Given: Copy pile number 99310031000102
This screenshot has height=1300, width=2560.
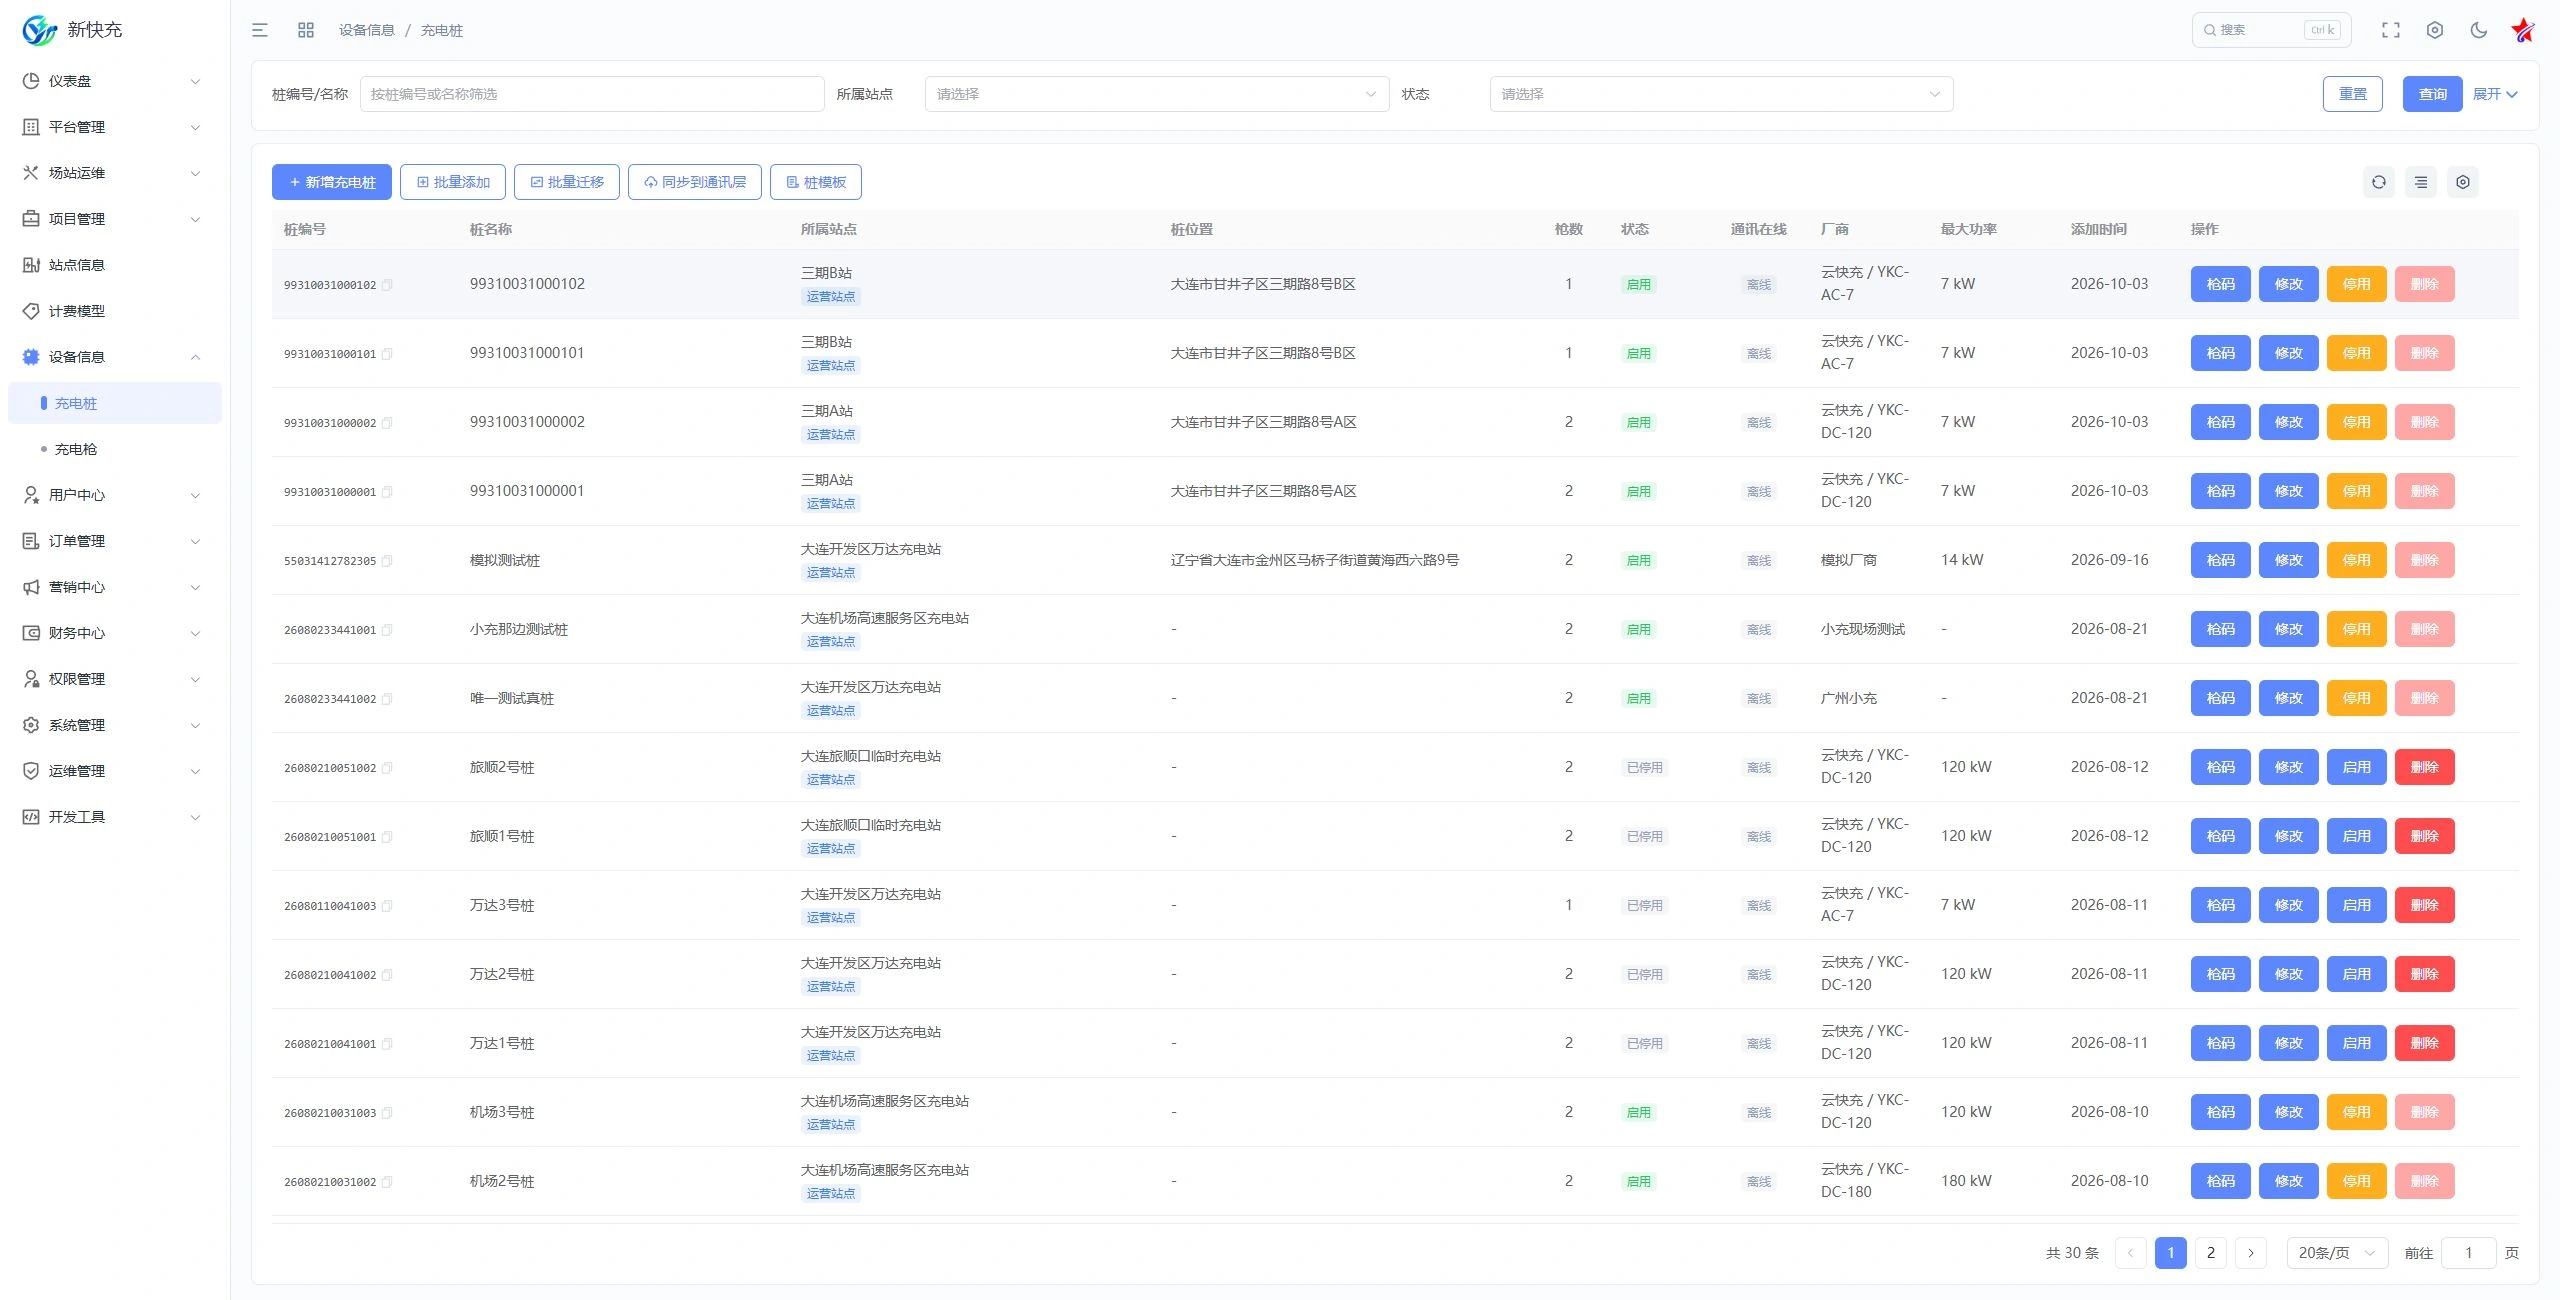Looking at the screenshot, I should pos(387,285).
